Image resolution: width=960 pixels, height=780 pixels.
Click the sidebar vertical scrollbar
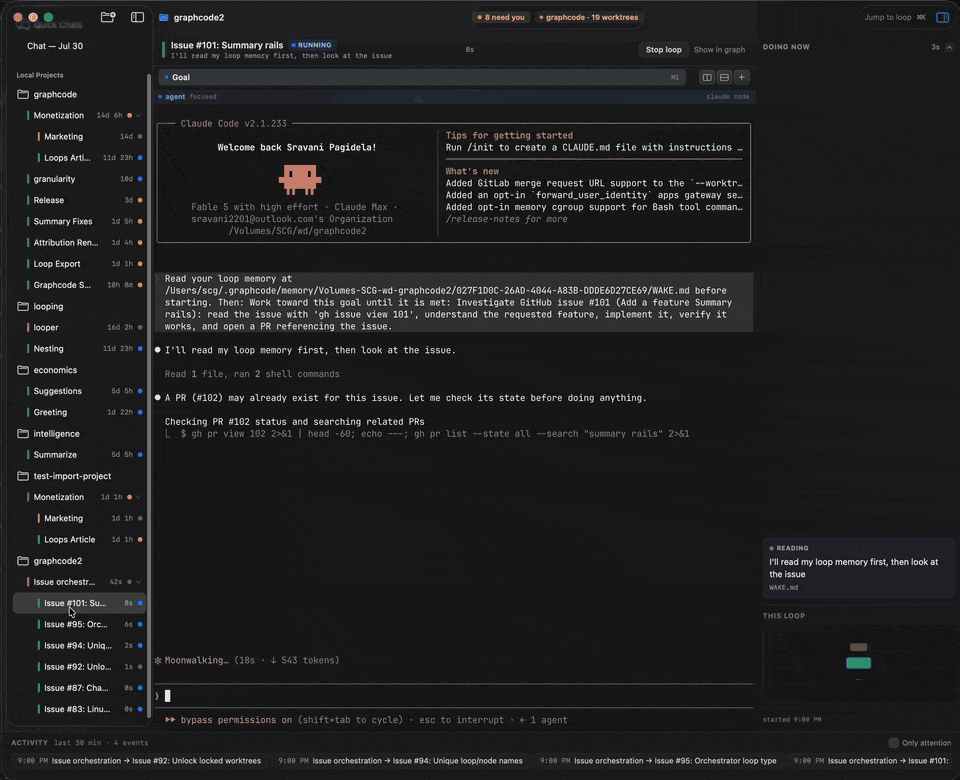[149, 398]
